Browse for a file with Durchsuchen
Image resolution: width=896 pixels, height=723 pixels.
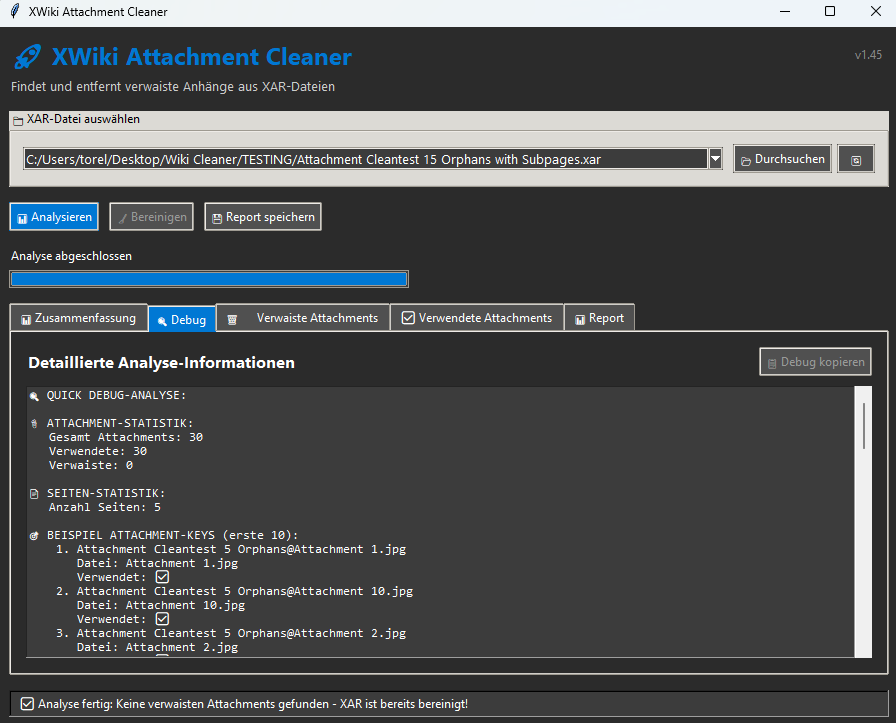[x=782, y=159]
